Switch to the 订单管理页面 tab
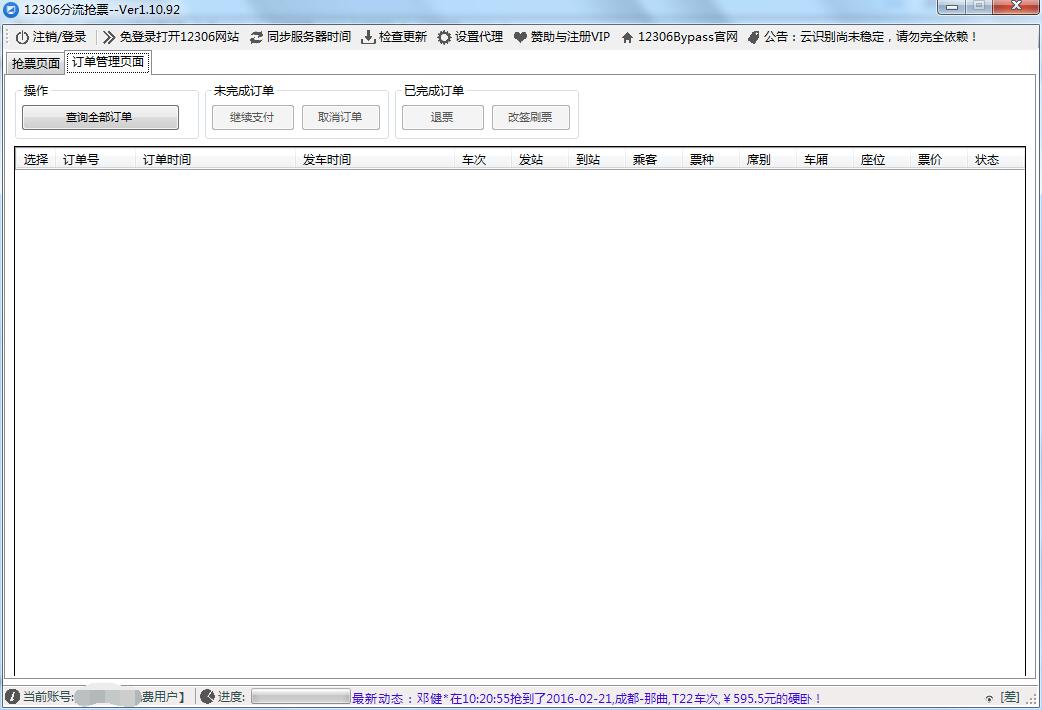Image resolution: width=1042 pixels, height=710 pixels. (108, 61)
